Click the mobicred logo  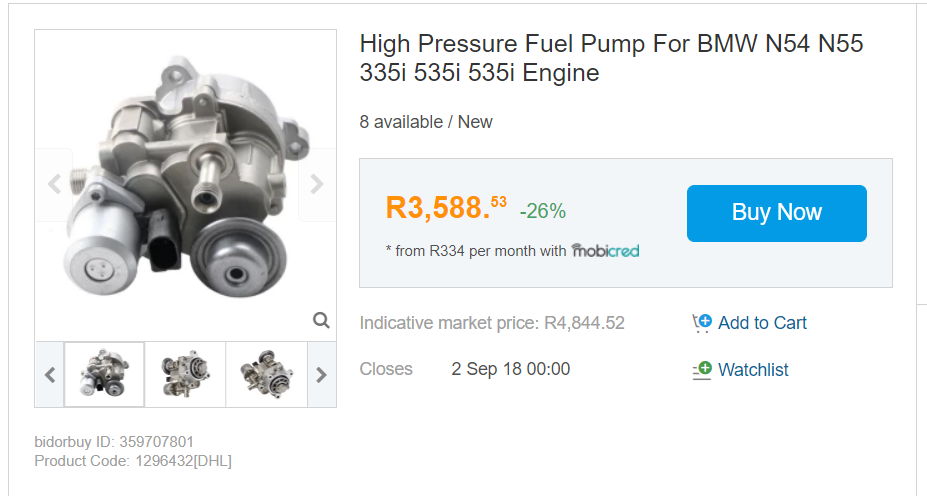click(605, 251)
